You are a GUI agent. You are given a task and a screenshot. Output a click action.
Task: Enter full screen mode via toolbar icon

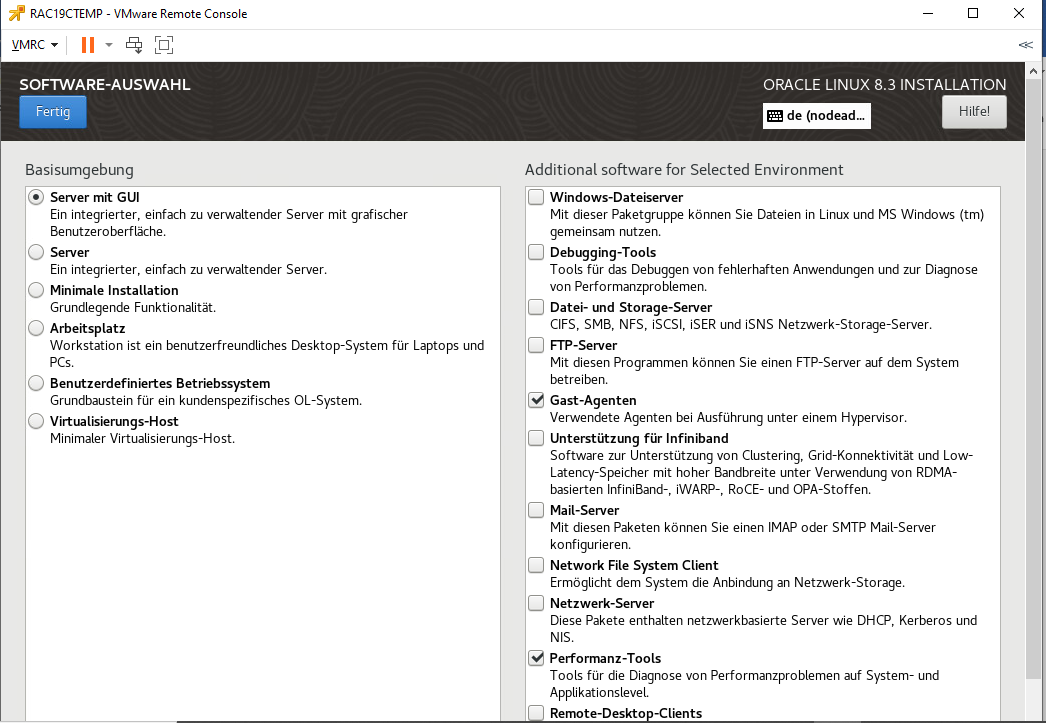point(164,45)
